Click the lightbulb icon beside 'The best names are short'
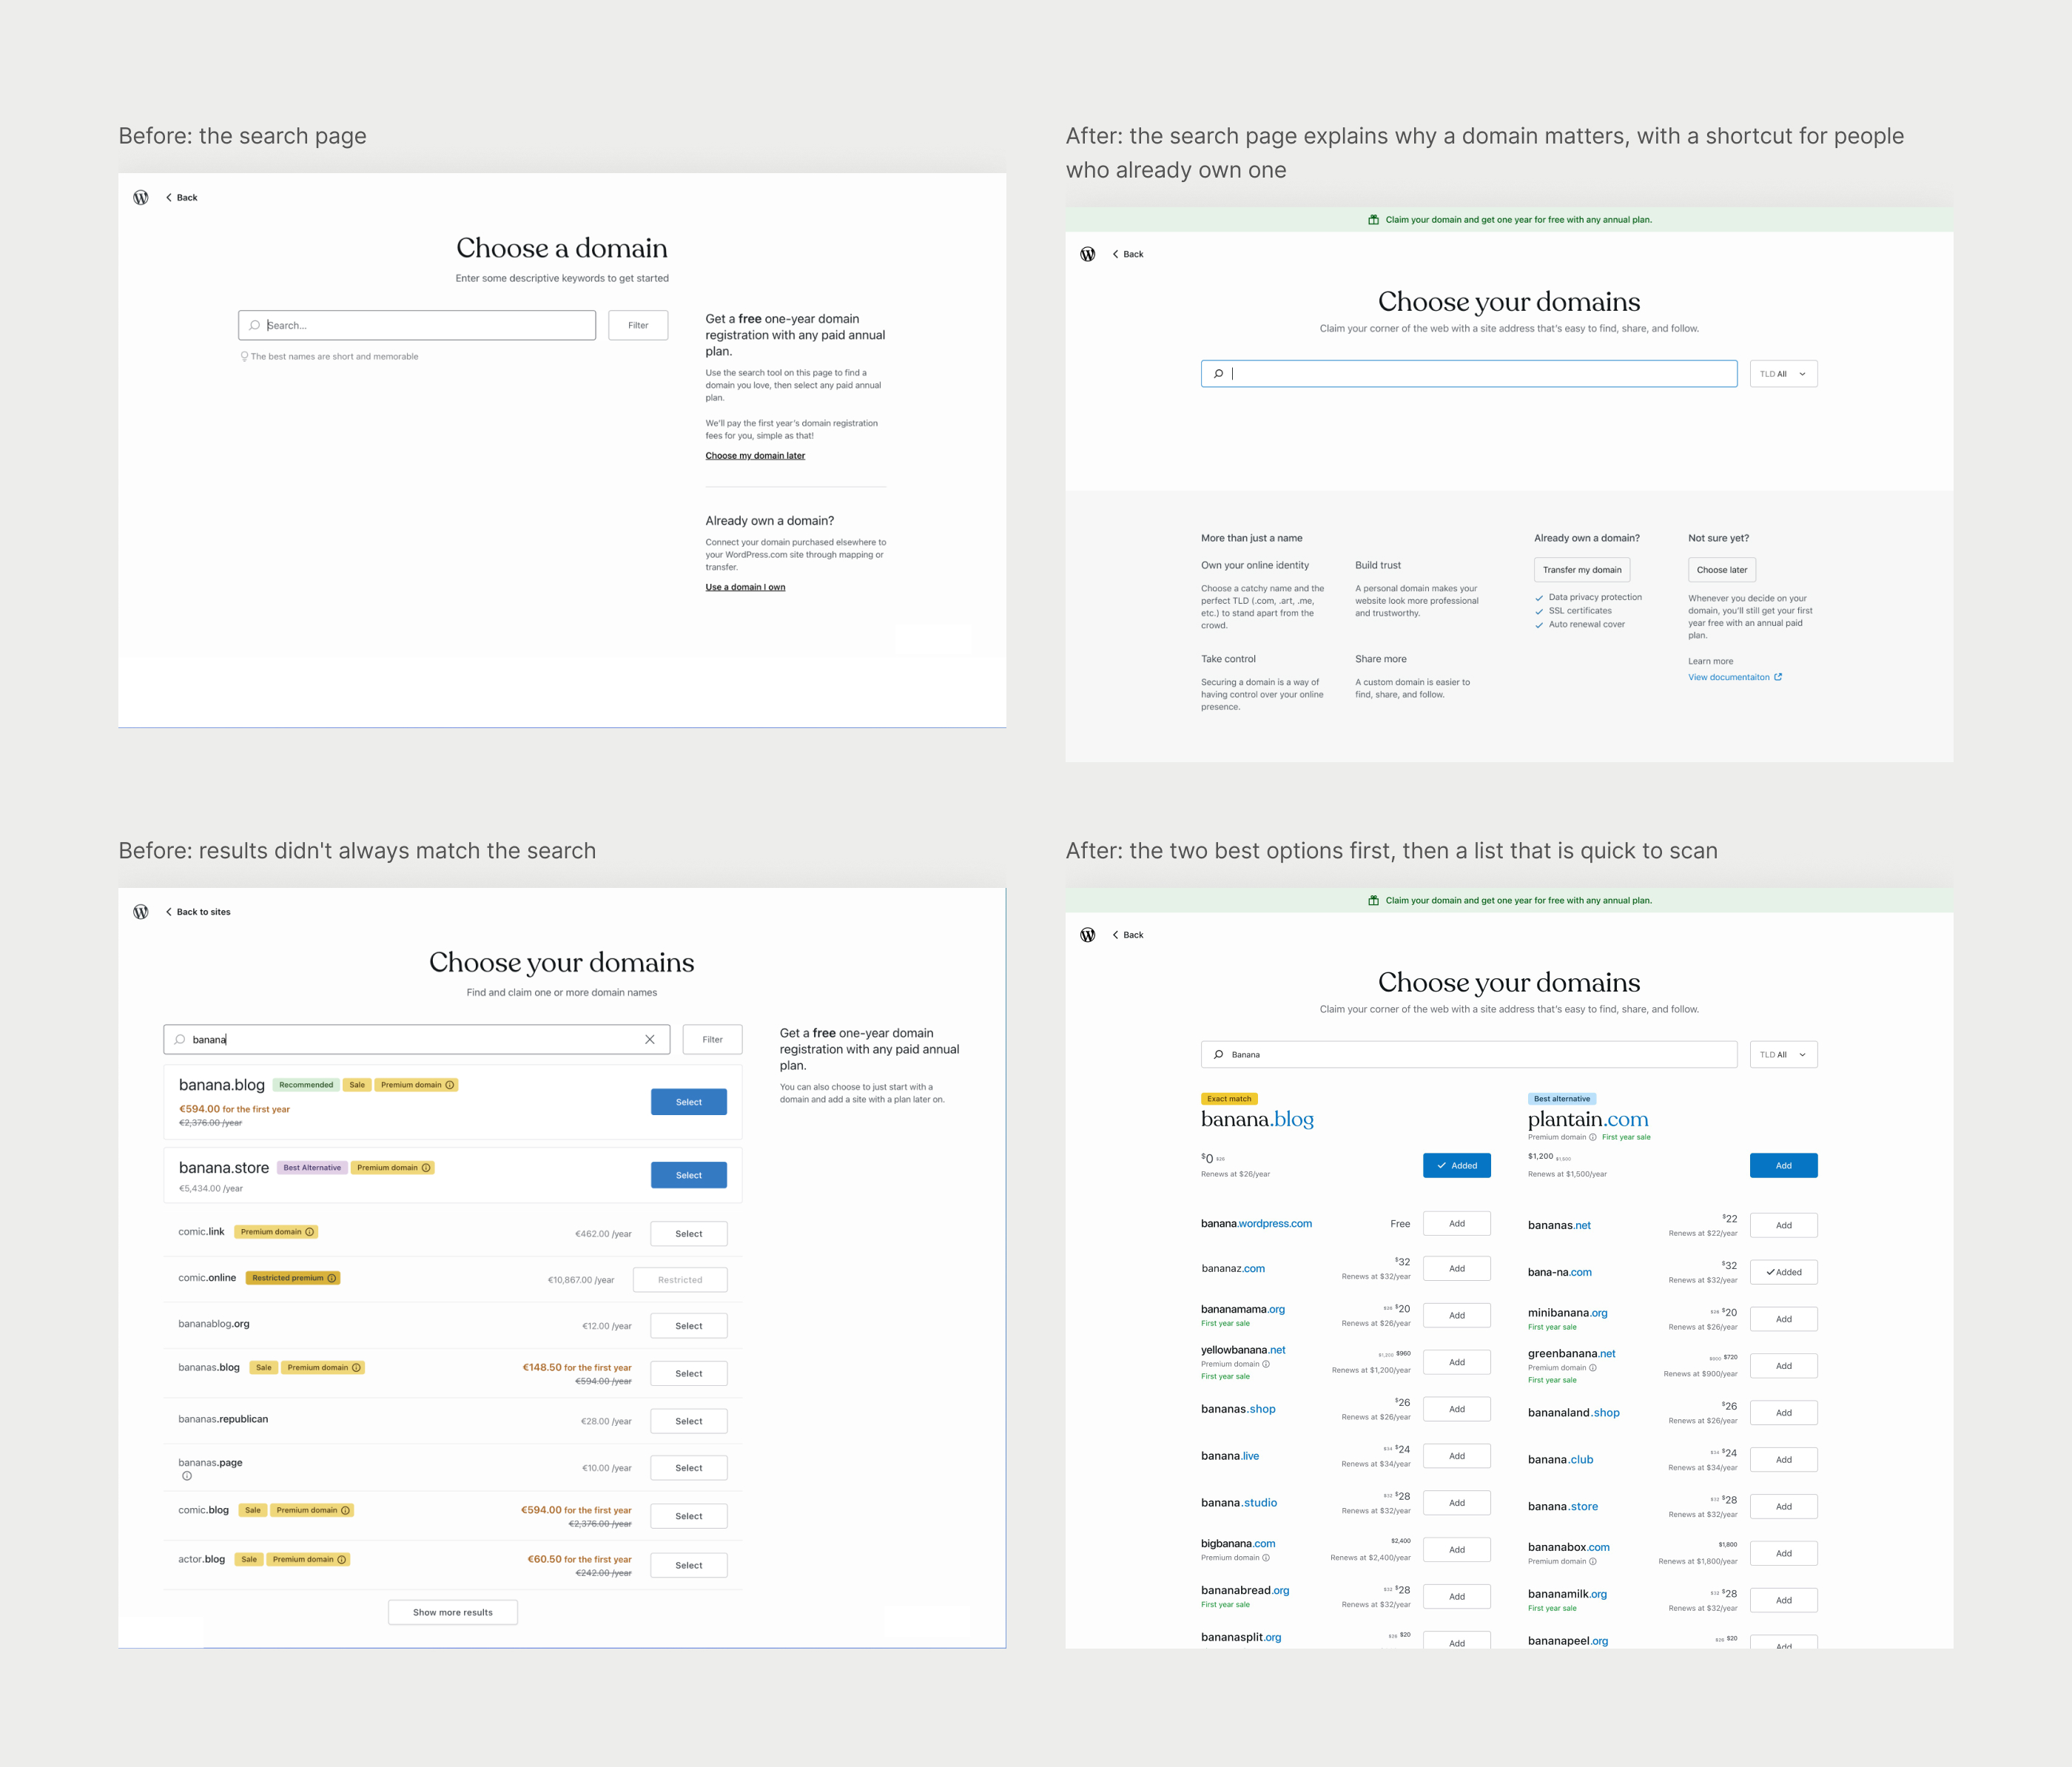The image size is (2072, 1767). pyautogui.click(x=244, y=357)
